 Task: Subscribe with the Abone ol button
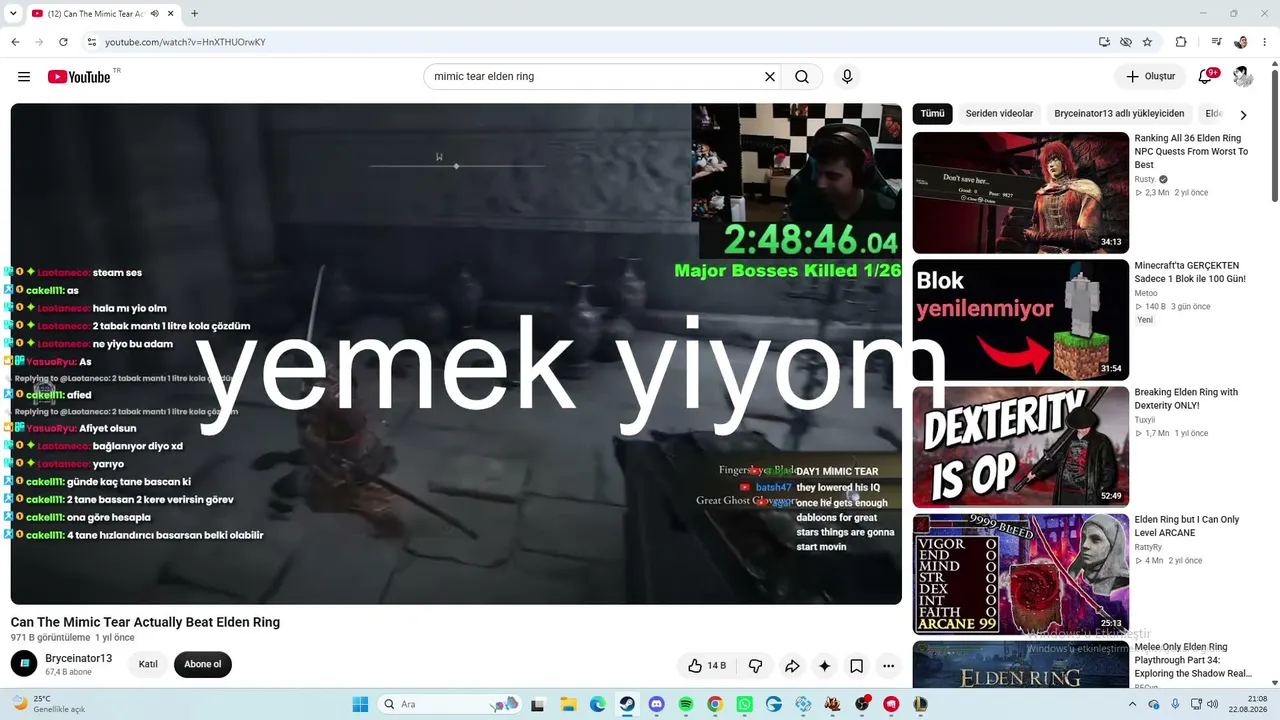[x=202, y=665]
